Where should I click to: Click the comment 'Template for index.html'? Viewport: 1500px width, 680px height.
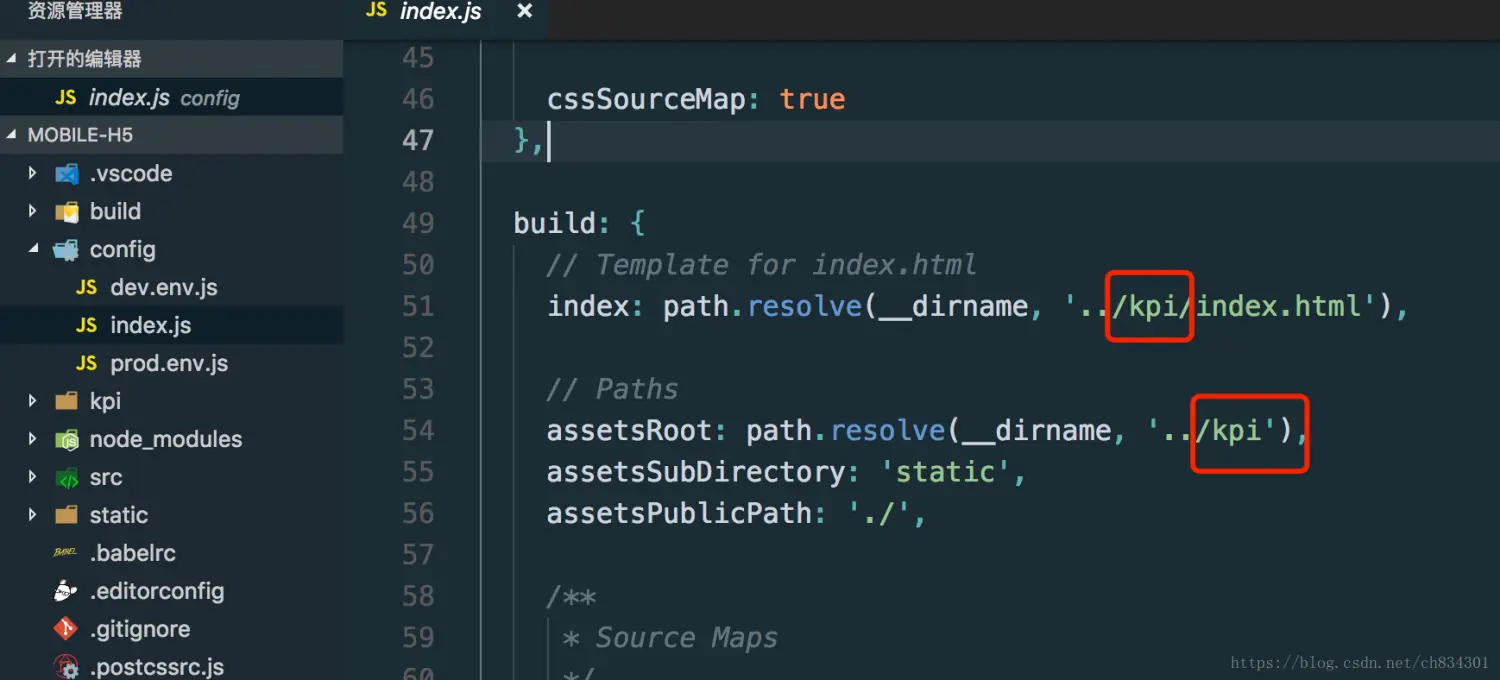[786, 265]
